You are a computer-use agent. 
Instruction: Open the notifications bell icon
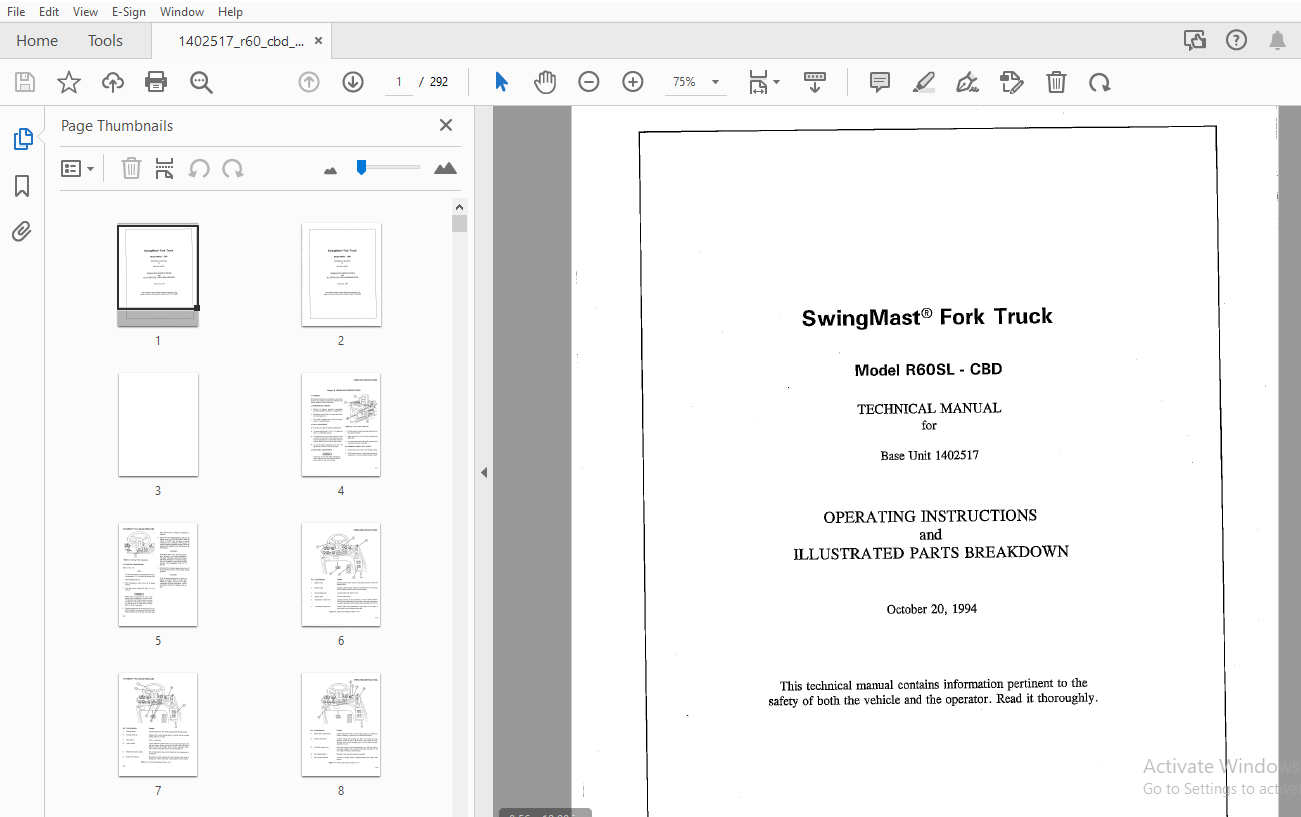pyautogui.click(x=1277, y=40)
